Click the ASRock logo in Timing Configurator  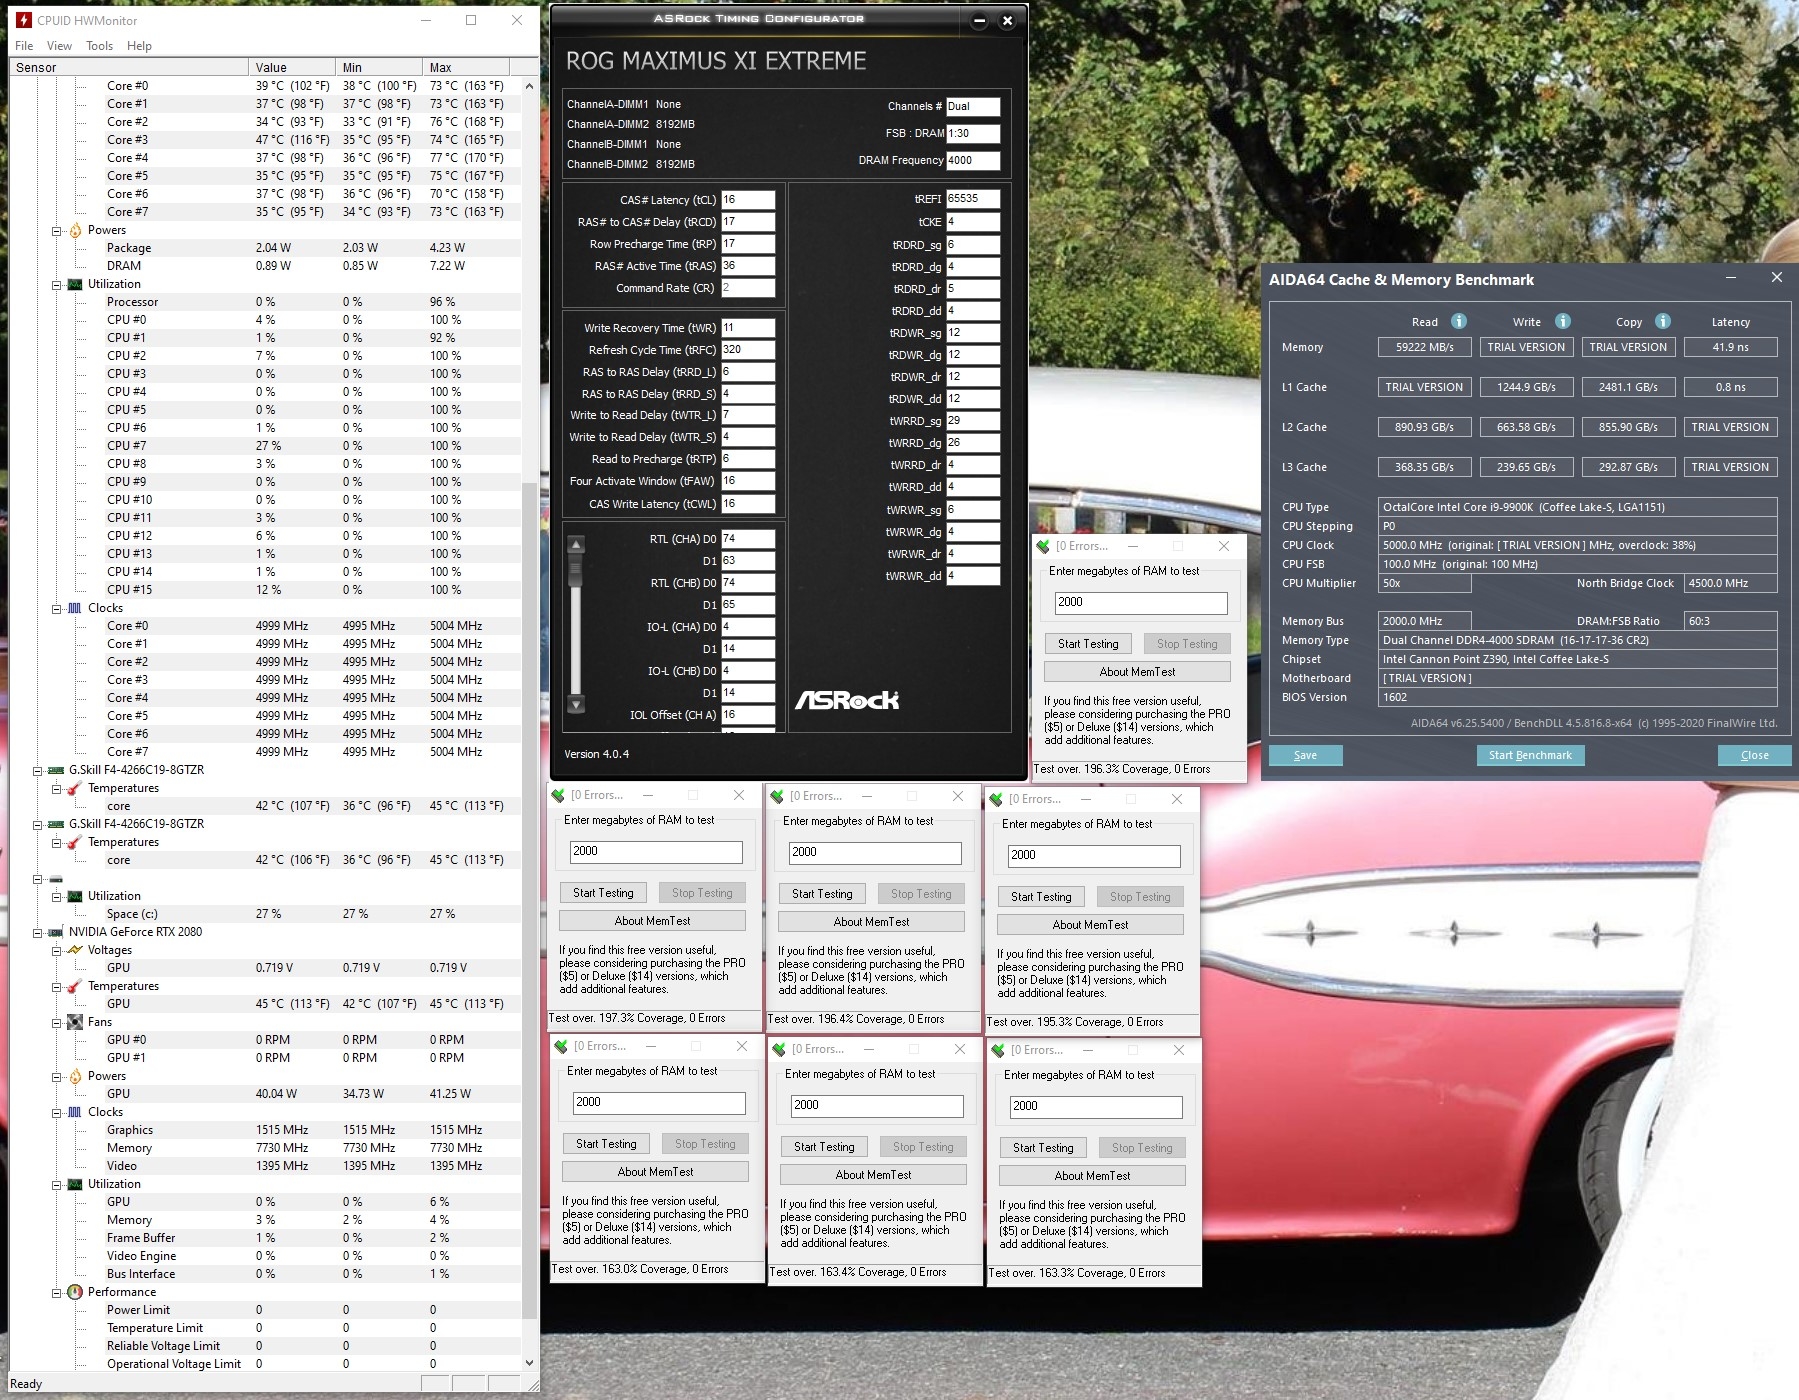[x=847, y=700]
